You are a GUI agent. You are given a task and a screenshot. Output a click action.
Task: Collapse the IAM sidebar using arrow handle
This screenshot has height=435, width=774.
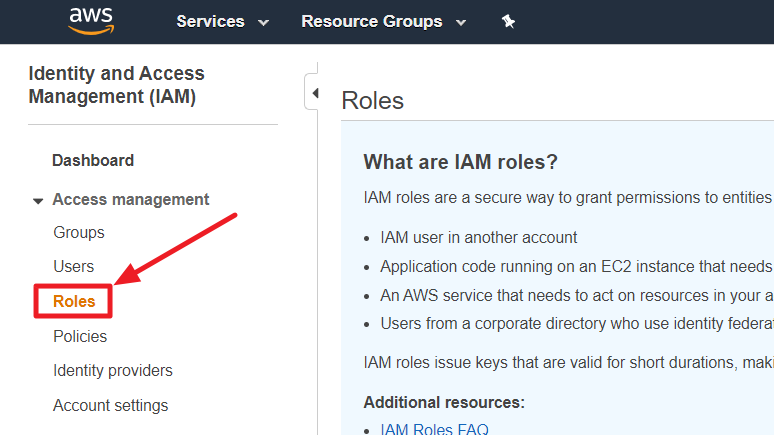[x=314, y=94]
